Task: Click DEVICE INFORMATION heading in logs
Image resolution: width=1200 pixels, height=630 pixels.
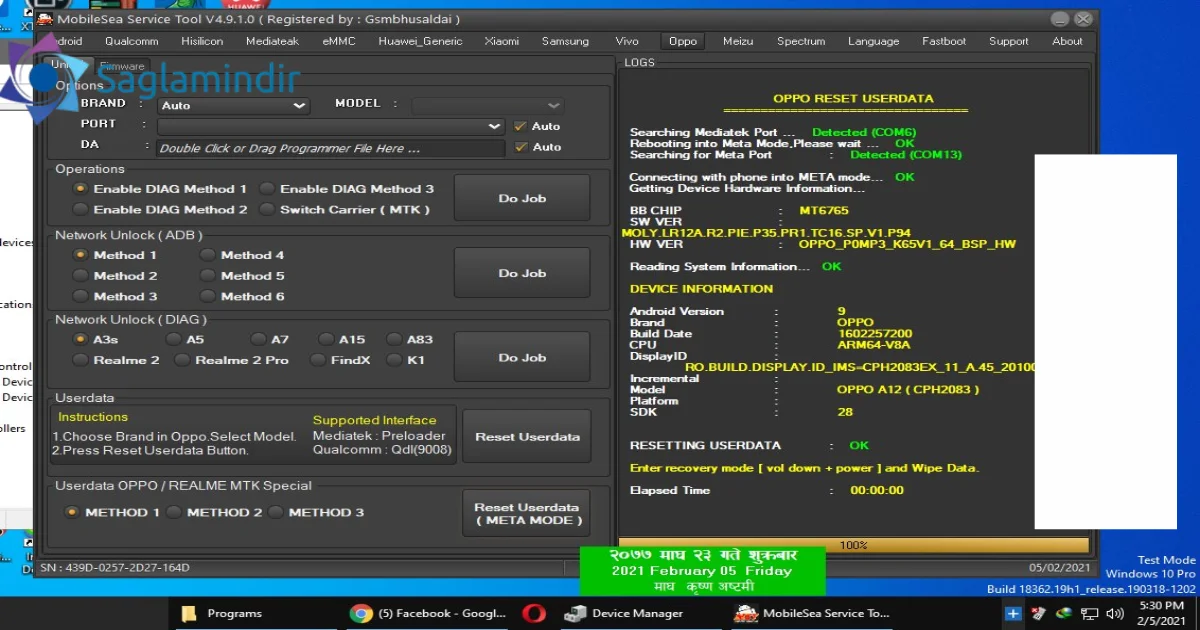Action: point(701,289)
